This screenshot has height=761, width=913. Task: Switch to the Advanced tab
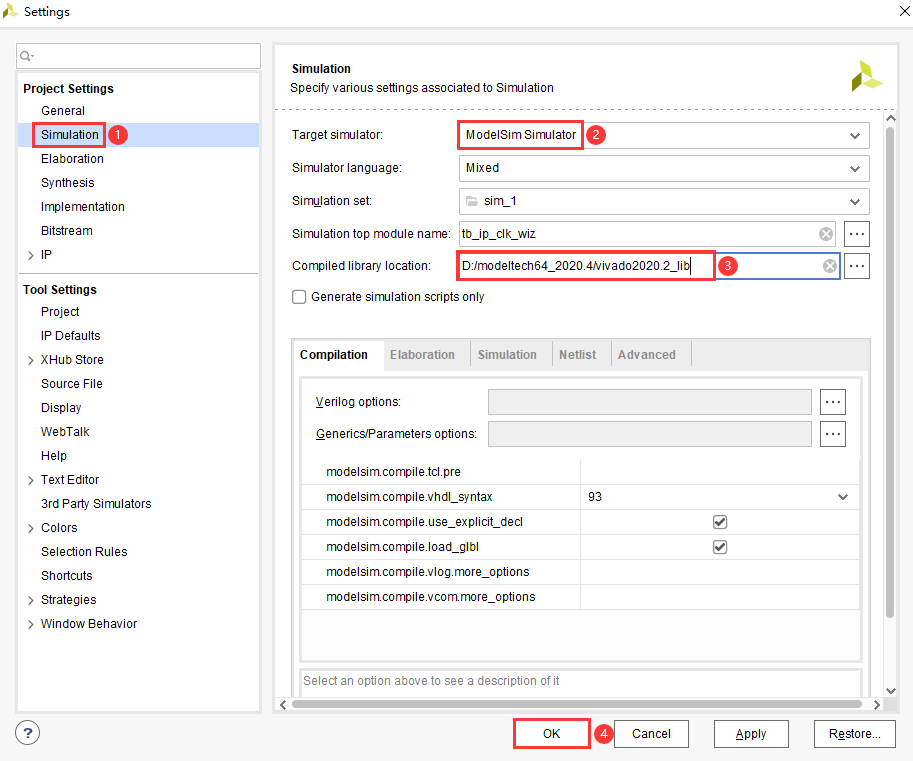click(x=647, y=355)
